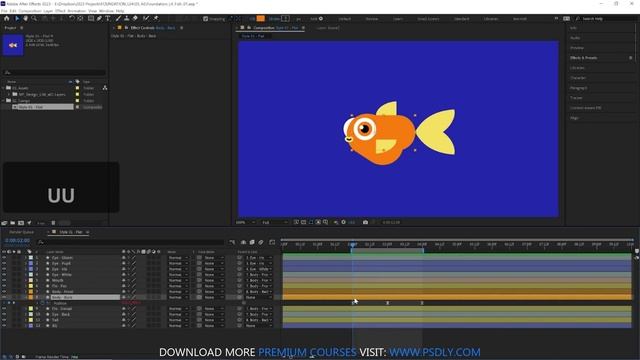Viewport: 640px width, 360px height.
Task: Select the Eraser tool
Action: [x=135, y=18]
